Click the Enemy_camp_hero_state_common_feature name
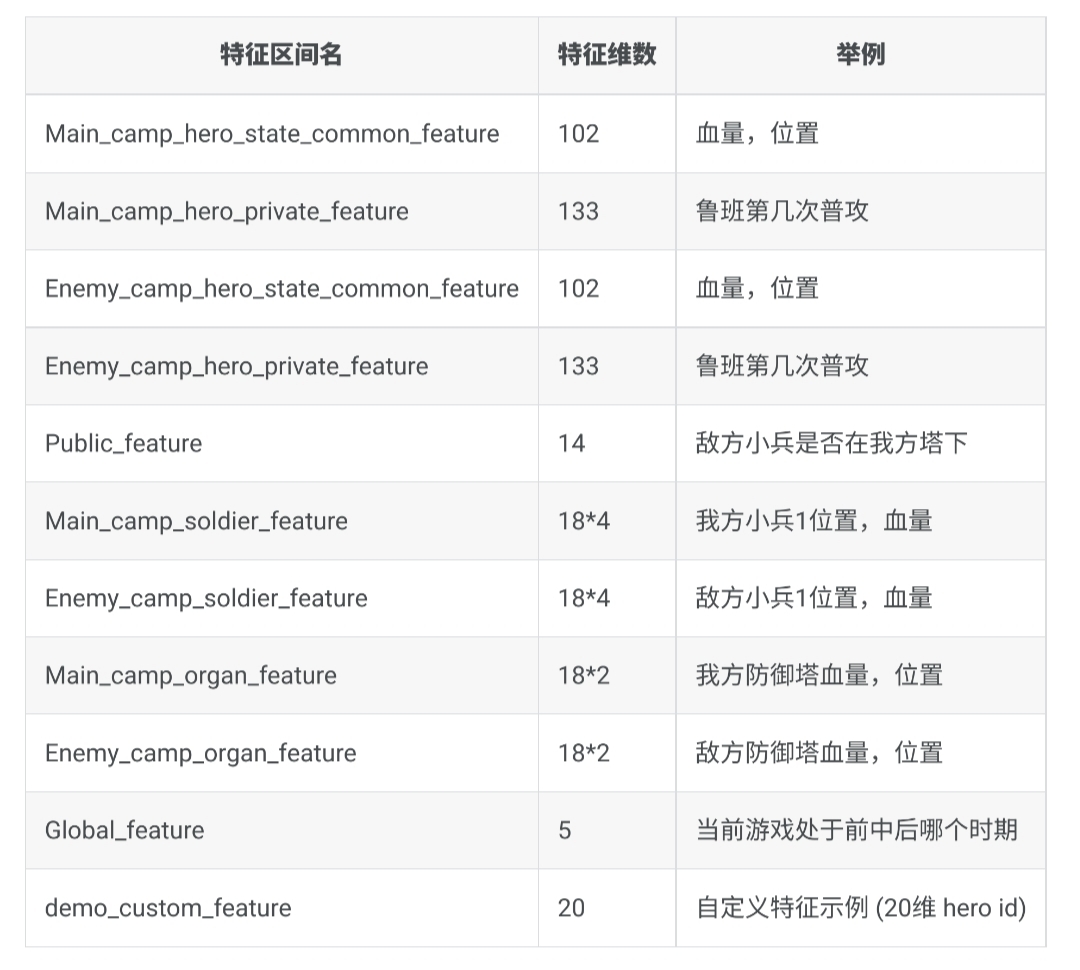1080x970 pixels. coord(282,288)
